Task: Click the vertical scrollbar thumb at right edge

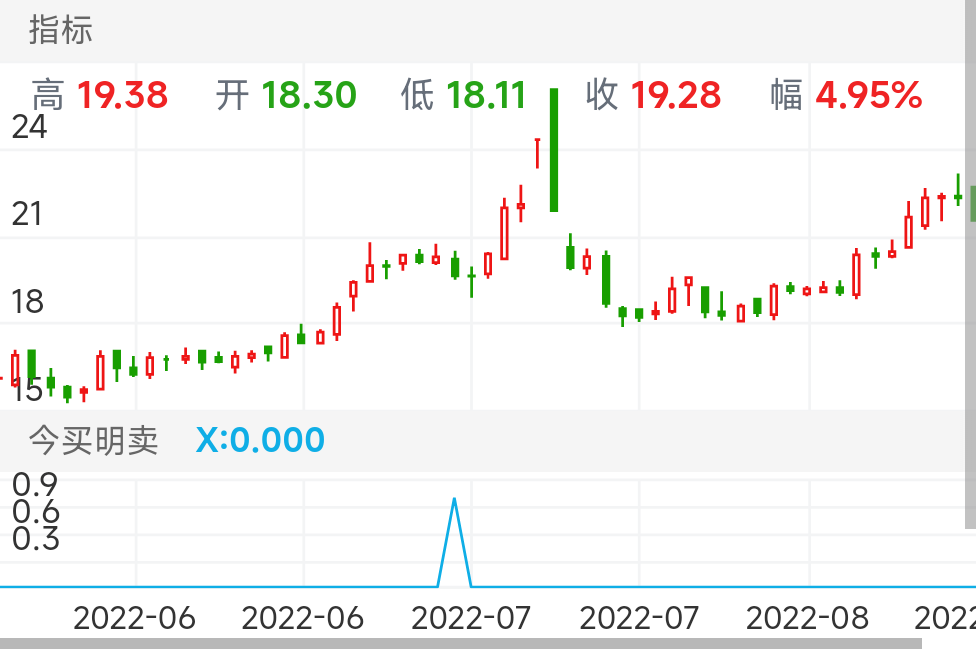Action: [x=970, y=264]
